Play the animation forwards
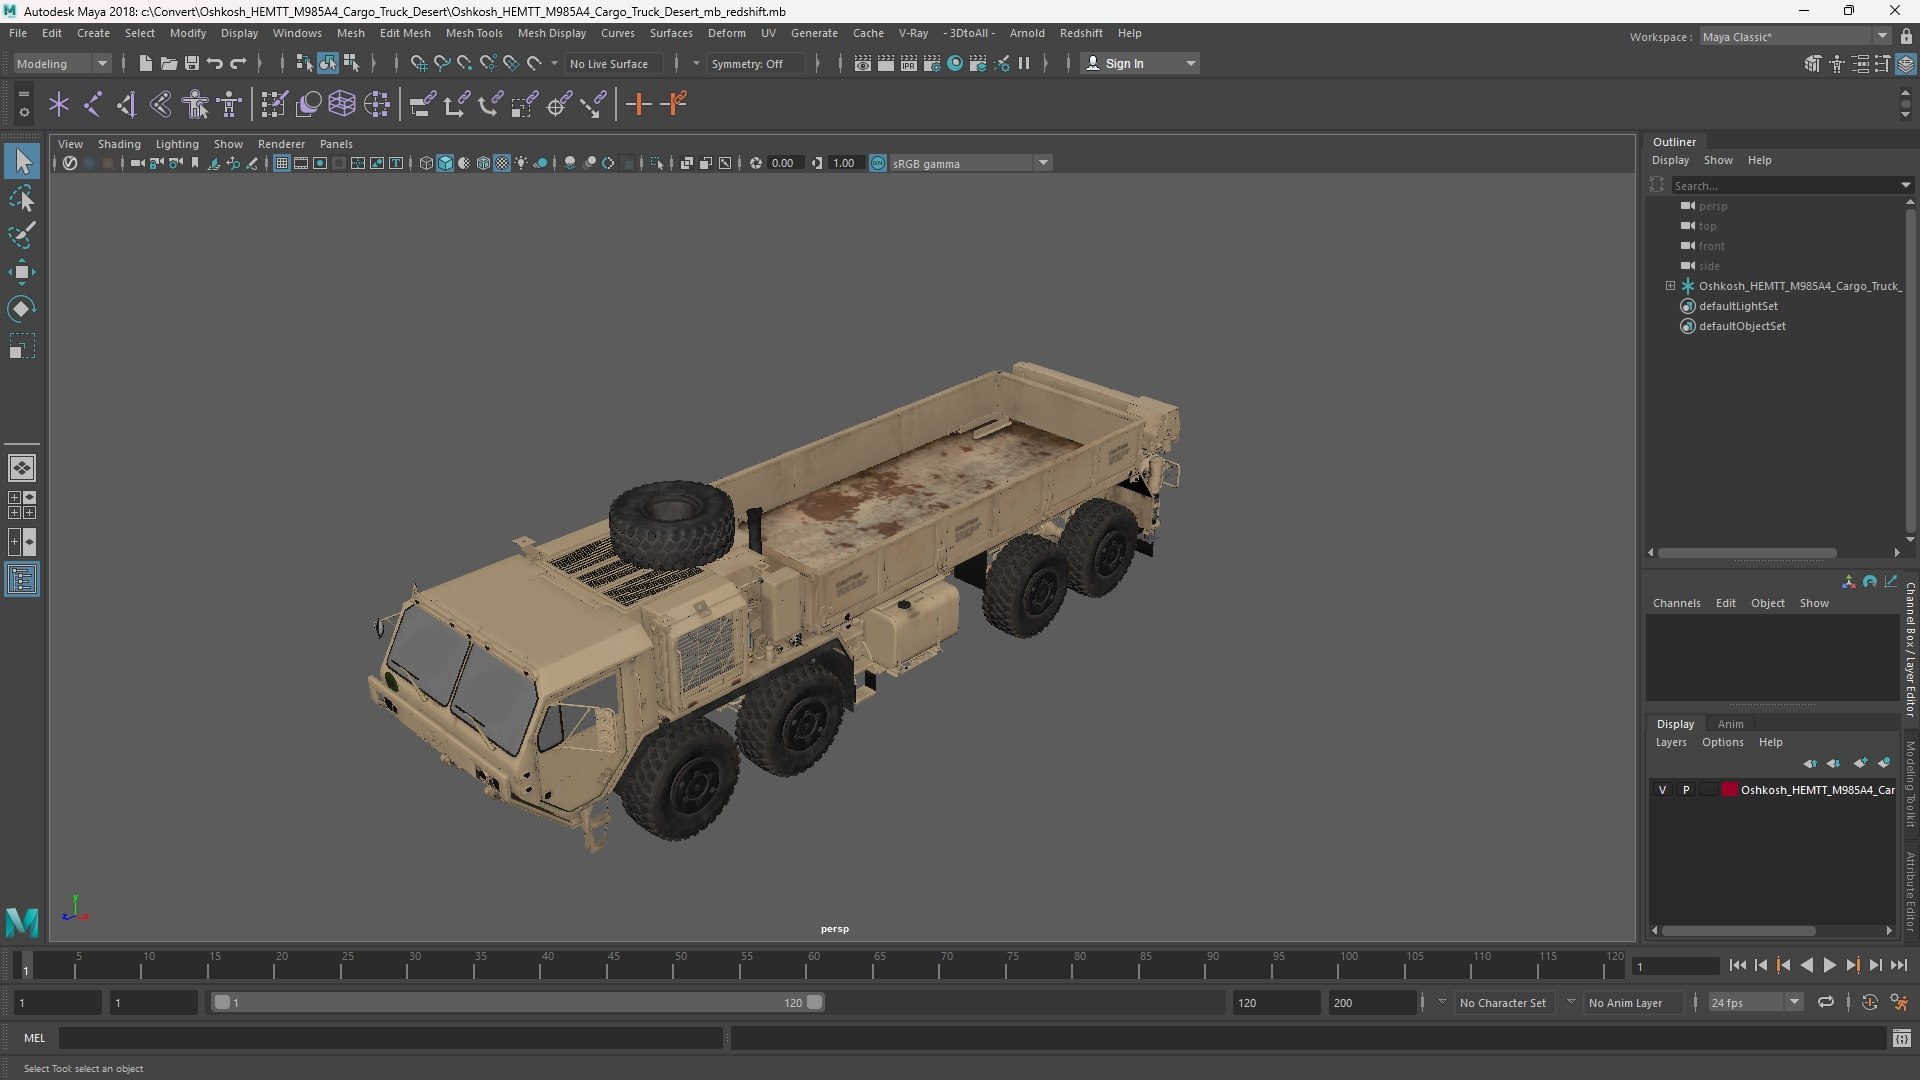Screen dimensions: 1920x1080 [x=1829, y=965]
